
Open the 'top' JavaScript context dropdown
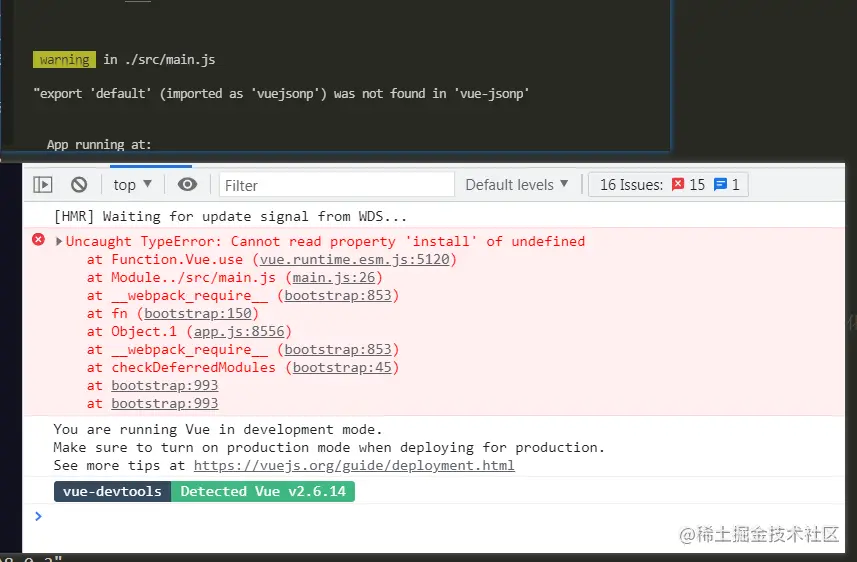132,185
